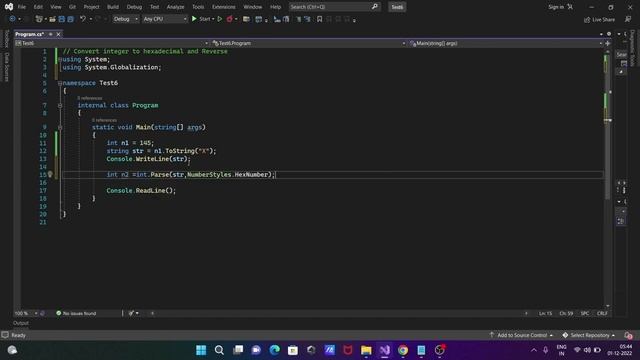Click the search magnifier icon in title bar
This screenshot has width=640, height=360.
coord(374,7)
